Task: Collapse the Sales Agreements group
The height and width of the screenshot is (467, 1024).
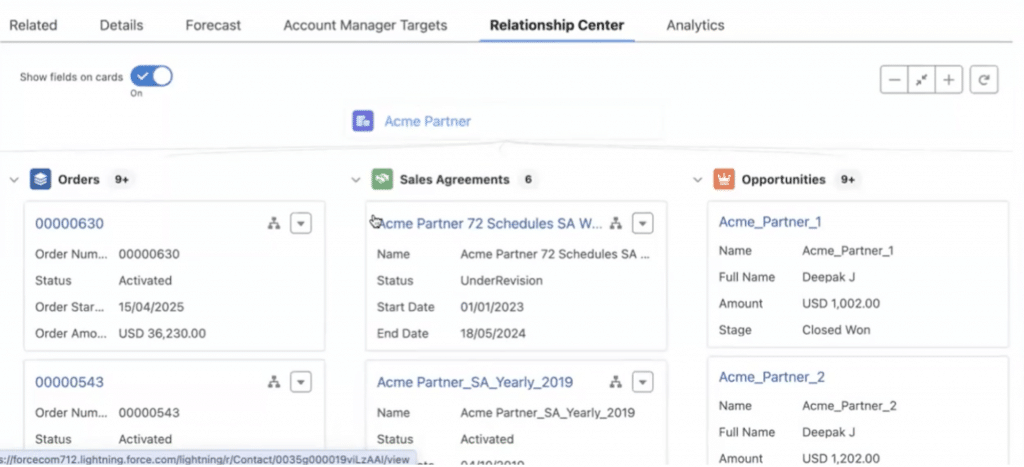Action: pos(356,180)
